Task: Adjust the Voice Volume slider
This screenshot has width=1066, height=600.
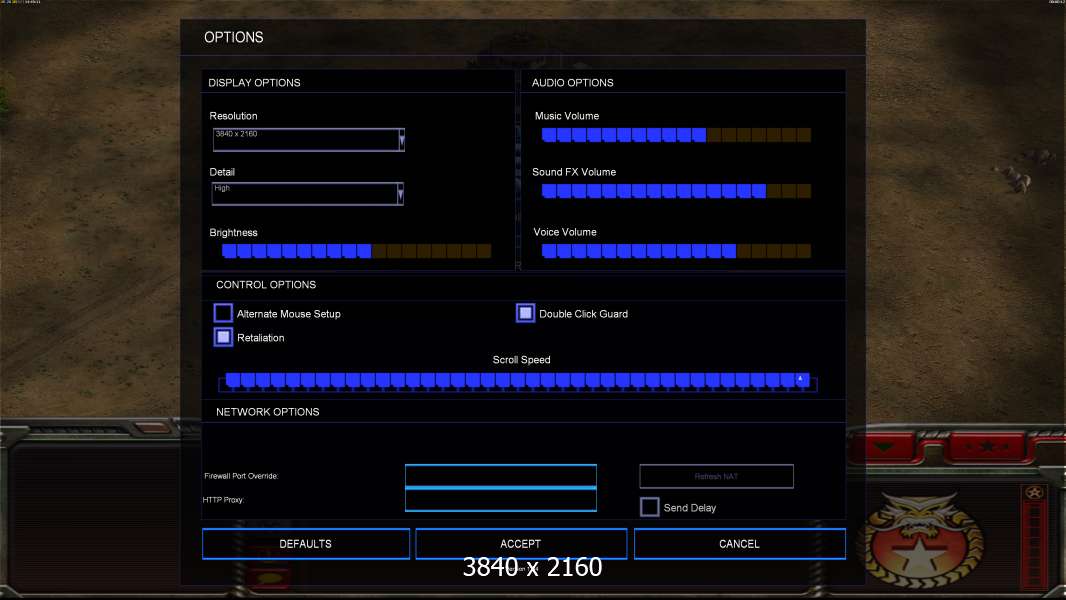Action: pos(676,251)
